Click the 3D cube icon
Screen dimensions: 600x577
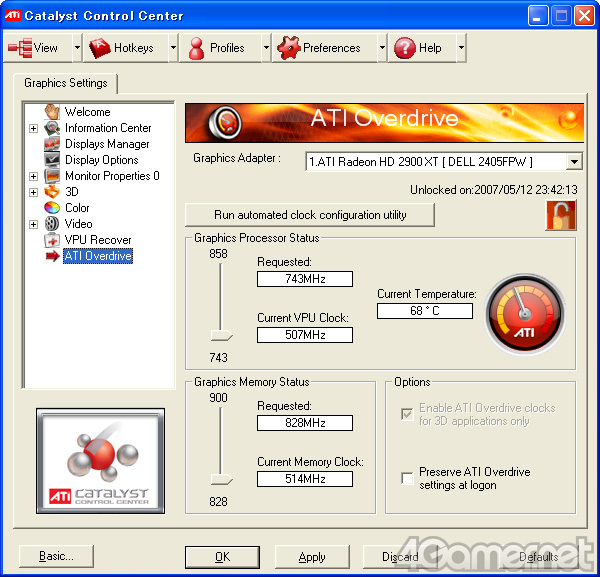52,191
